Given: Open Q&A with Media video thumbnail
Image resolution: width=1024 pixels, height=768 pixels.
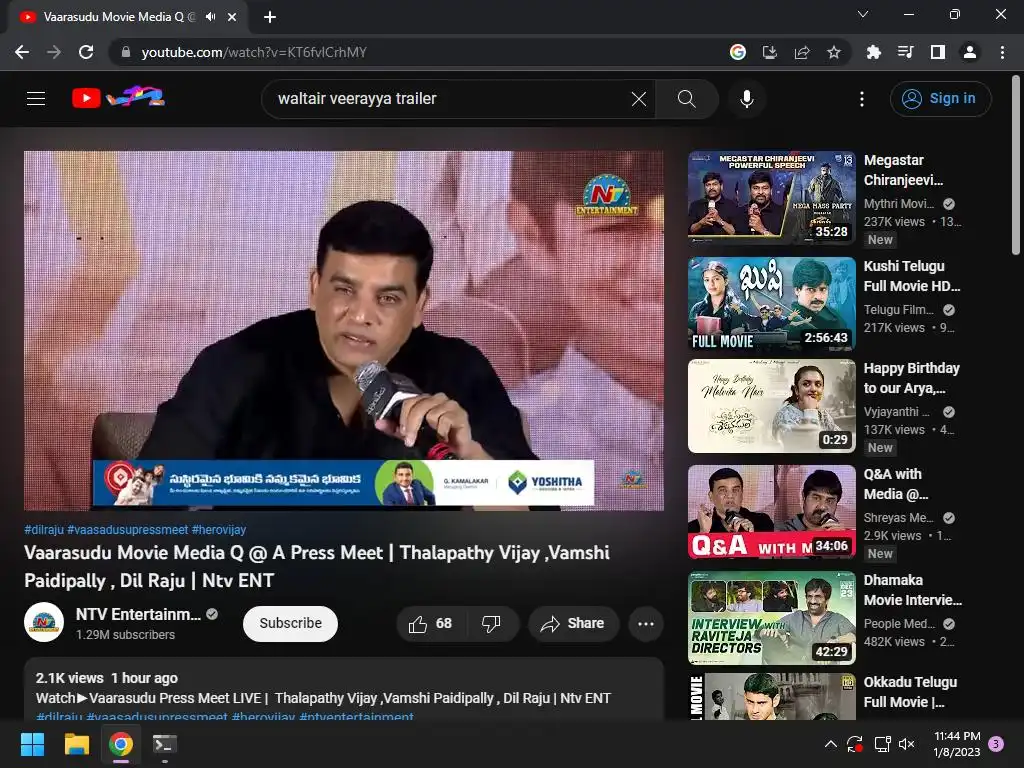Looking at the screenshot, I should click(771, 512).
